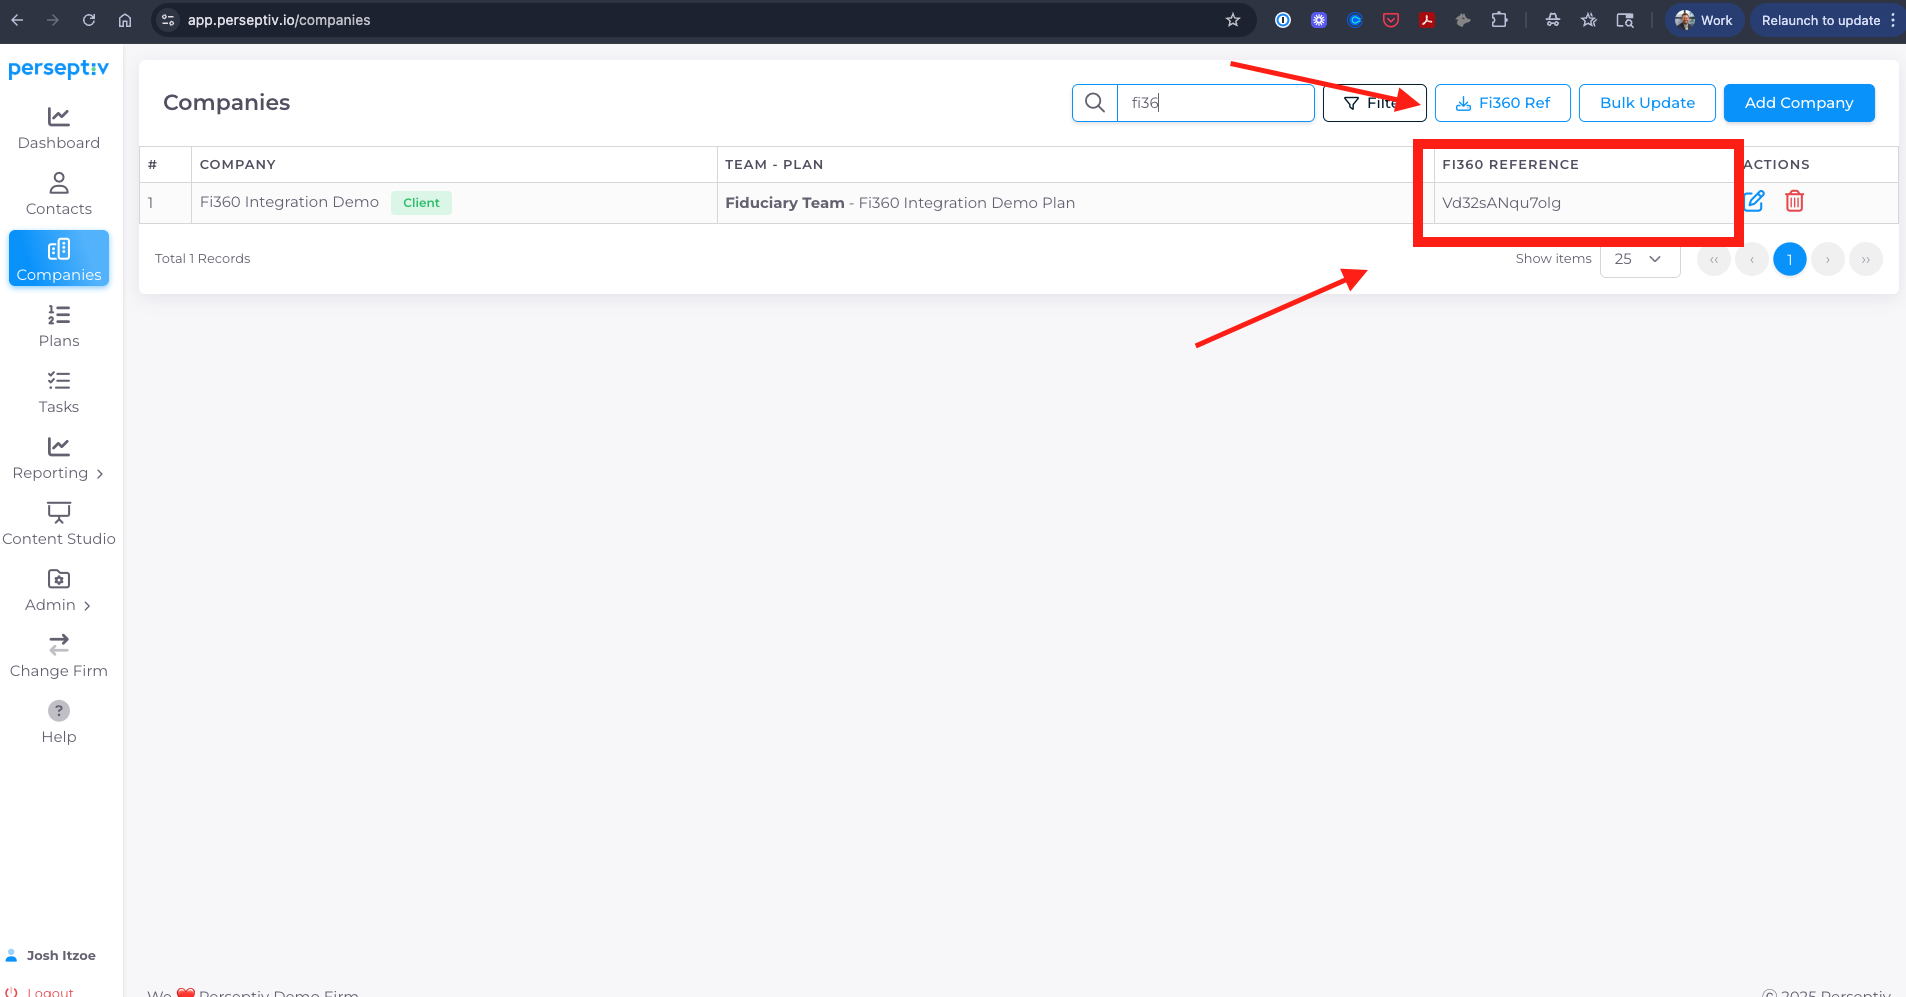Image resolution: width=1906 pixels, height=997 pixels.
Task: Edit the Fi360 Integration Demo company
Action: 1754,201
